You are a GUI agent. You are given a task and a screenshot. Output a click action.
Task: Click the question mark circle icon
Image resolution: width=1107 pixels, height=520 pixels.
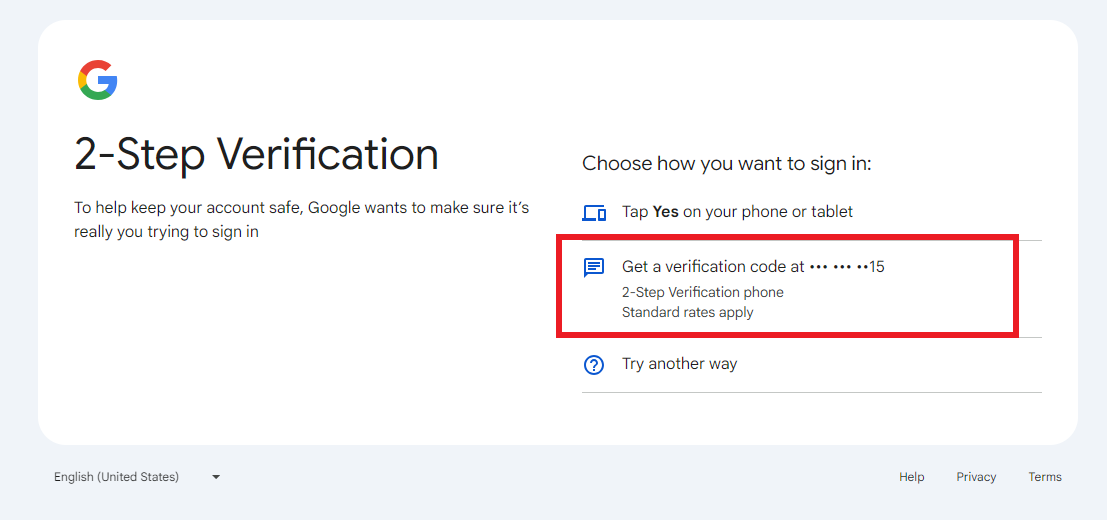point(594,365)
